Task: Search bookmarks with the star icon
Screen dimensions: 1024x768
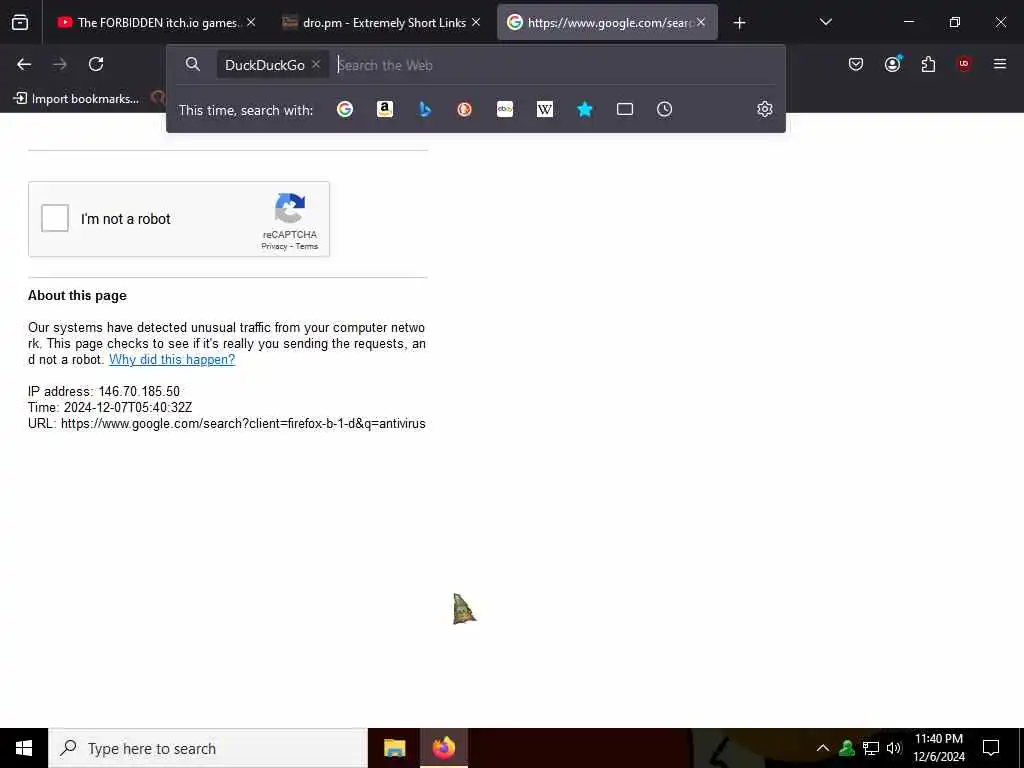Action: click(584, 109)
